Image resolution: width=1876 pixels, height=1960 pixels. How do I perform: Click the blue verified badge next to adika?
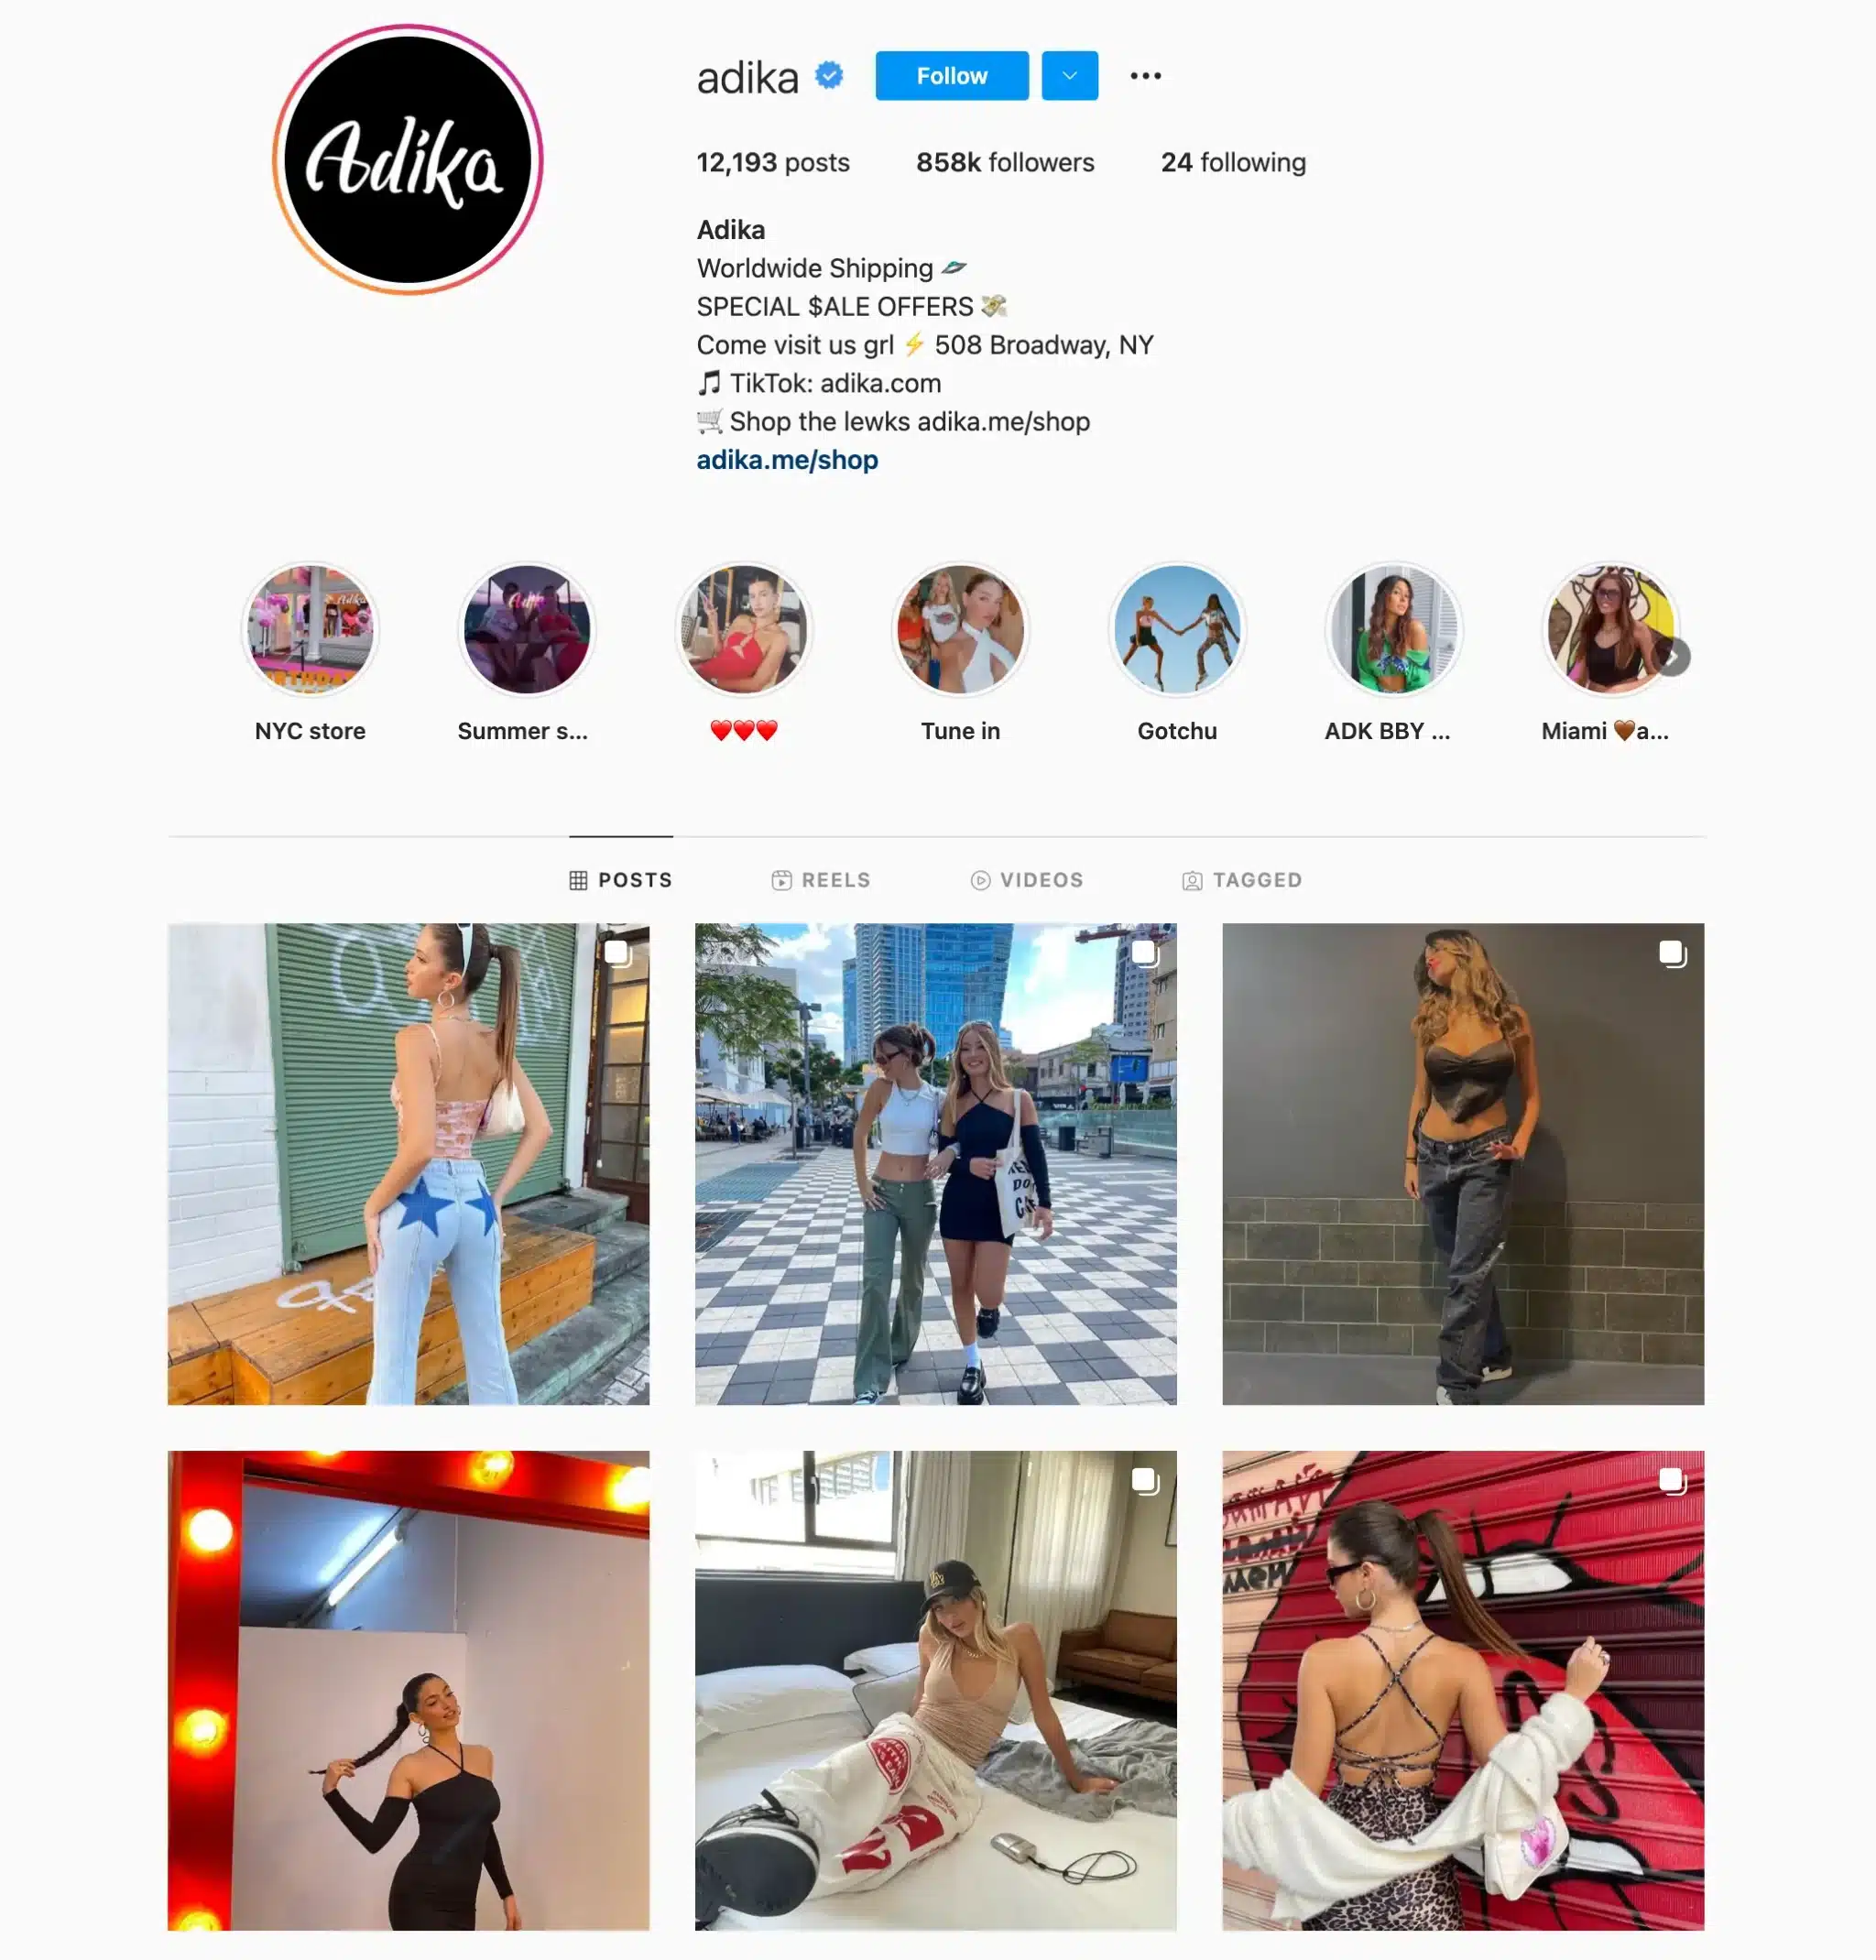[x=829, y=75]
